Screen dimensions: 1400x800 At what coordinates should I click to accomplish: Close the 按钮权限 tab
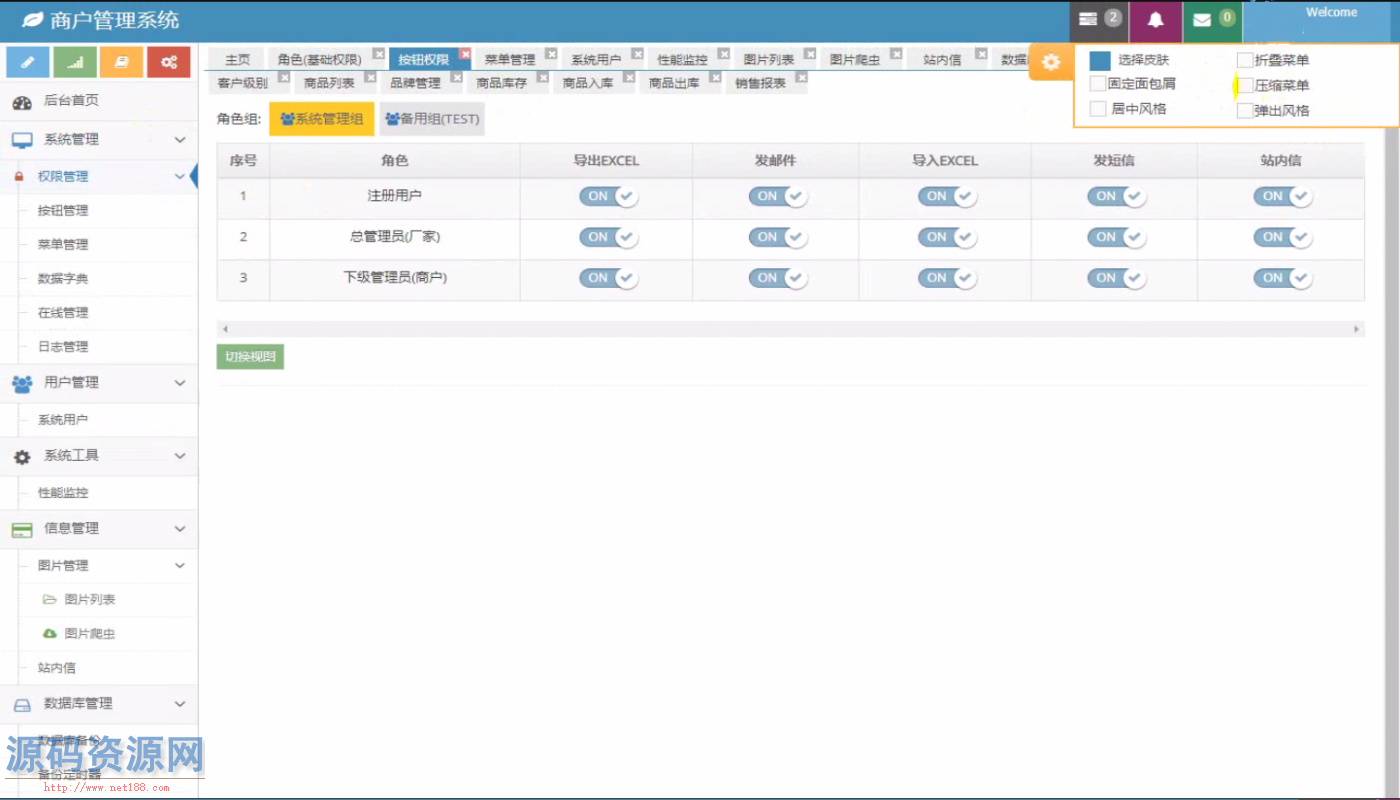pos(465,54)
